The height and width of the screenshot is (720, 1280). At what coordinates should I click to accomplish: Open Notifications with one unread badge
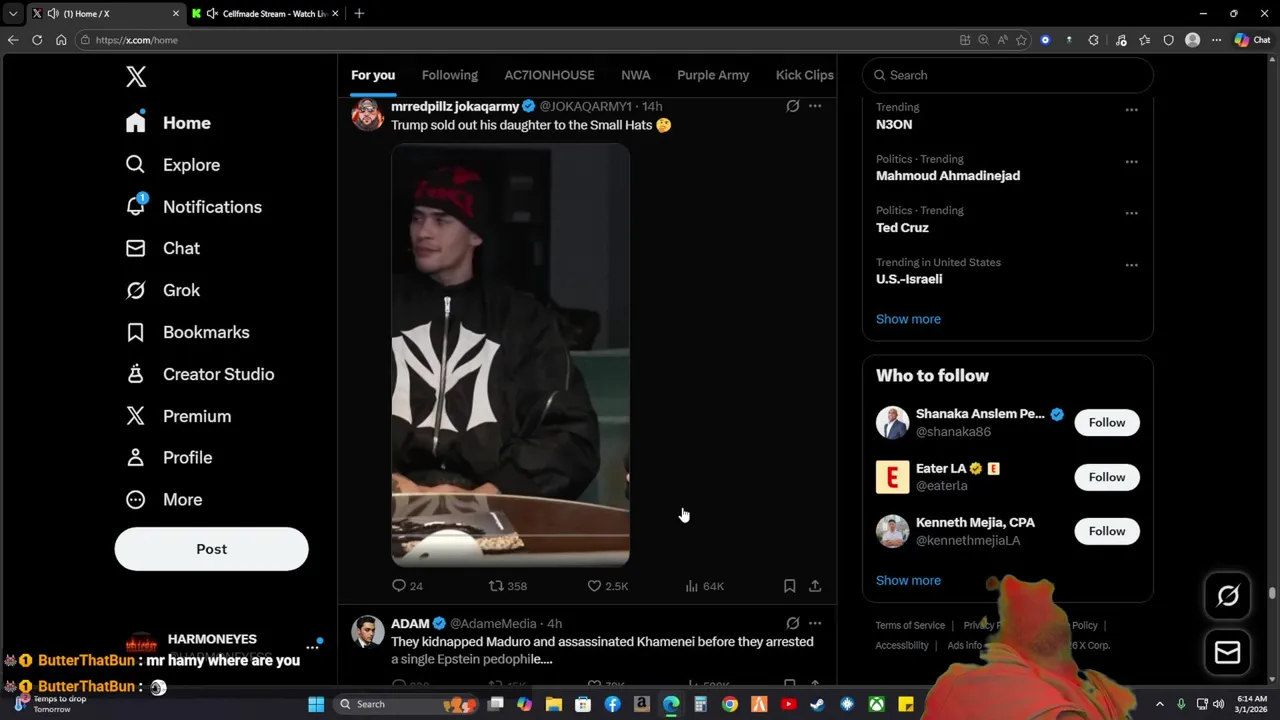pos(193,207)
